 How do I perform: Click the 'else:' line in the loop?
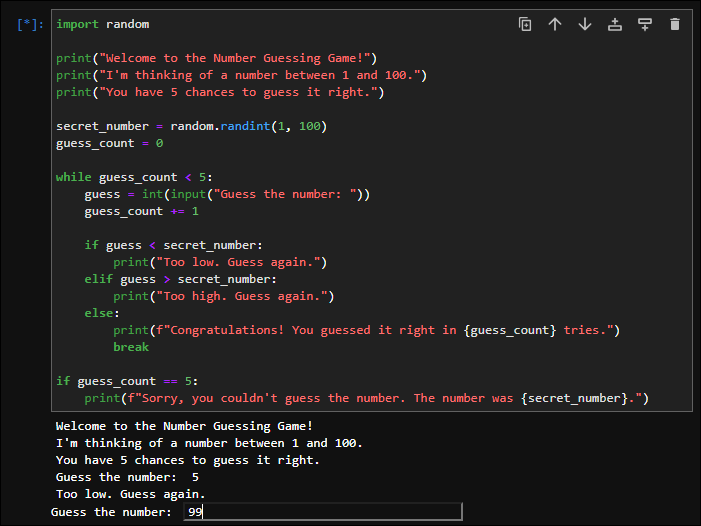[102, 313]
